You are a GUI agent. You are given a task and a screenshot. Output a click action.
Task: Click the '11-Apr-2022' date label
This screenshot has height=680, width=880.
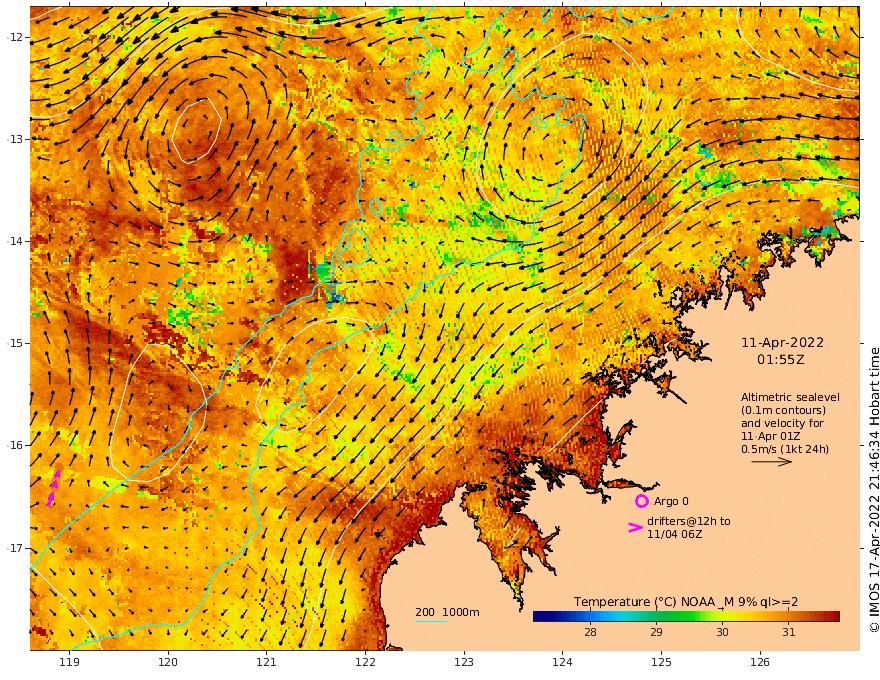[782, 343]
